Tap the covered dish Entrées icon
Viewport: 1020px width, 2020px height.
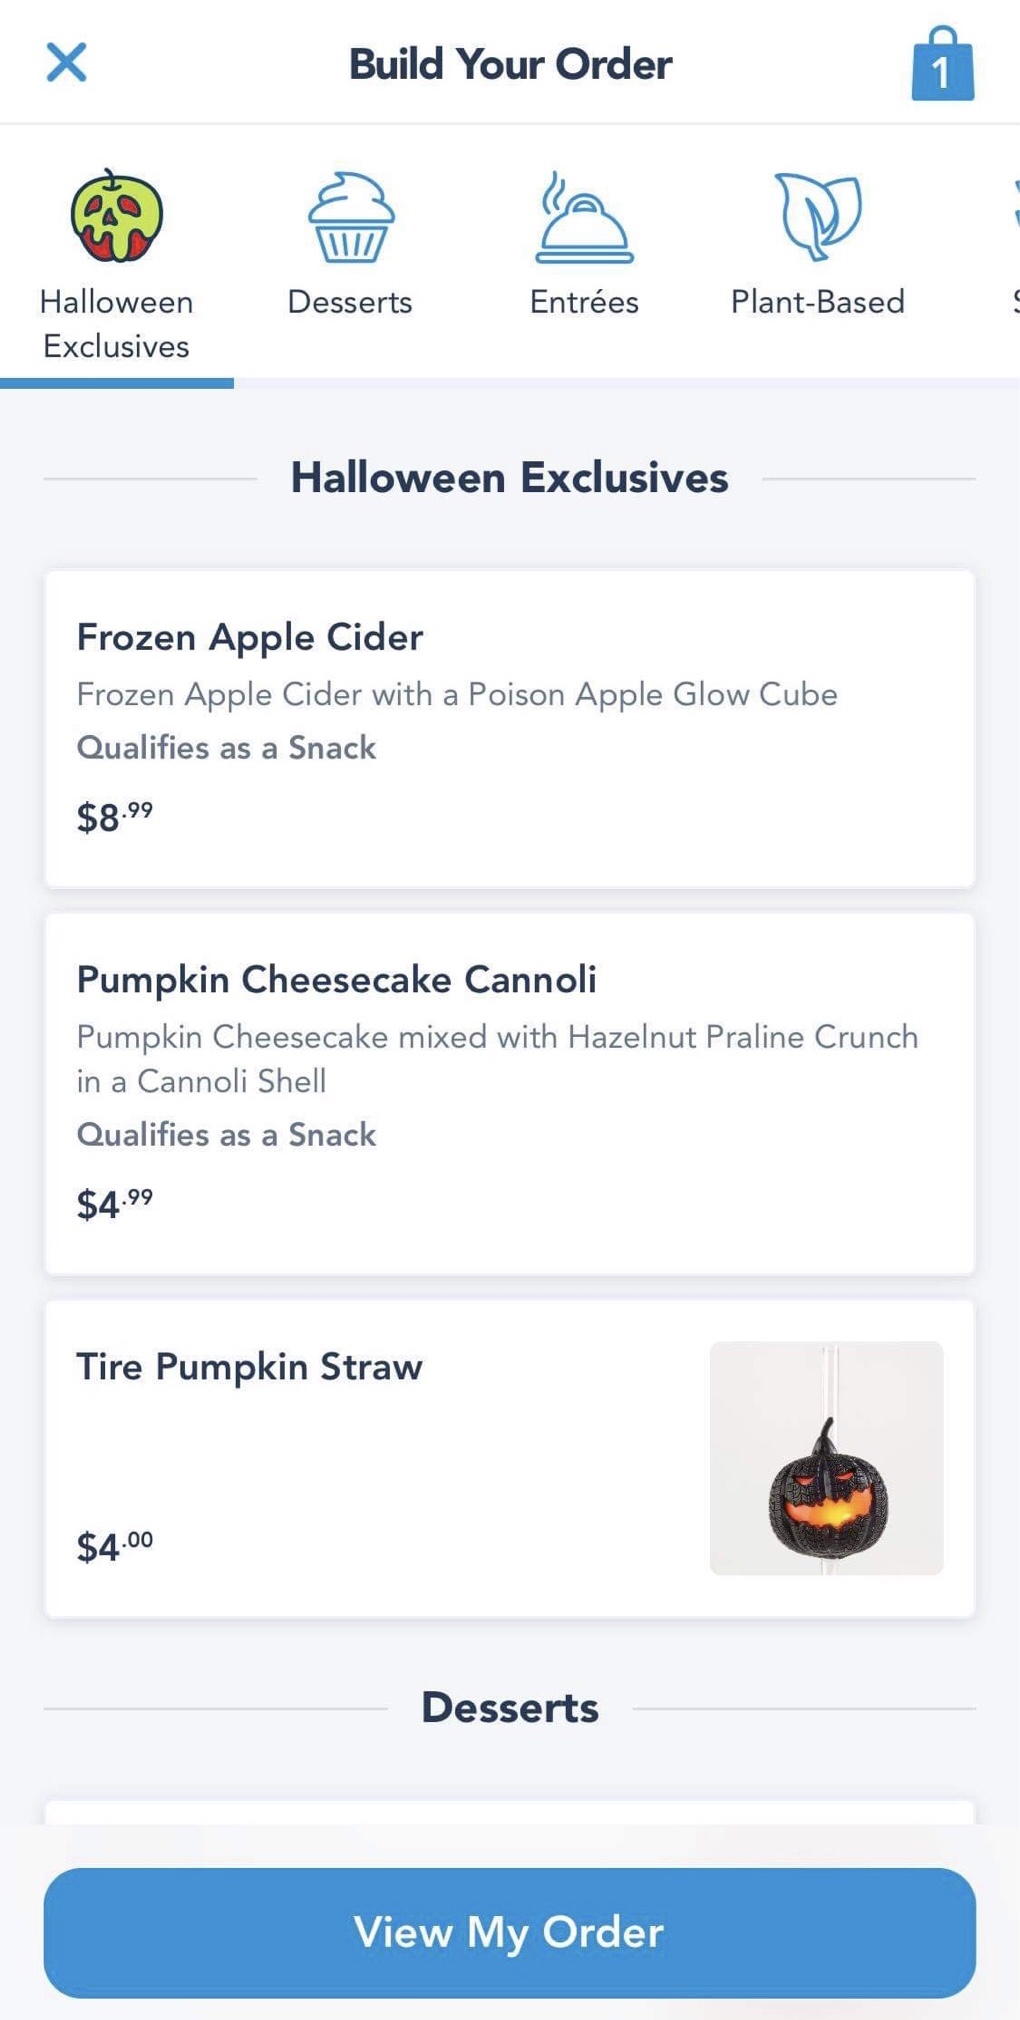pos(584,217)
